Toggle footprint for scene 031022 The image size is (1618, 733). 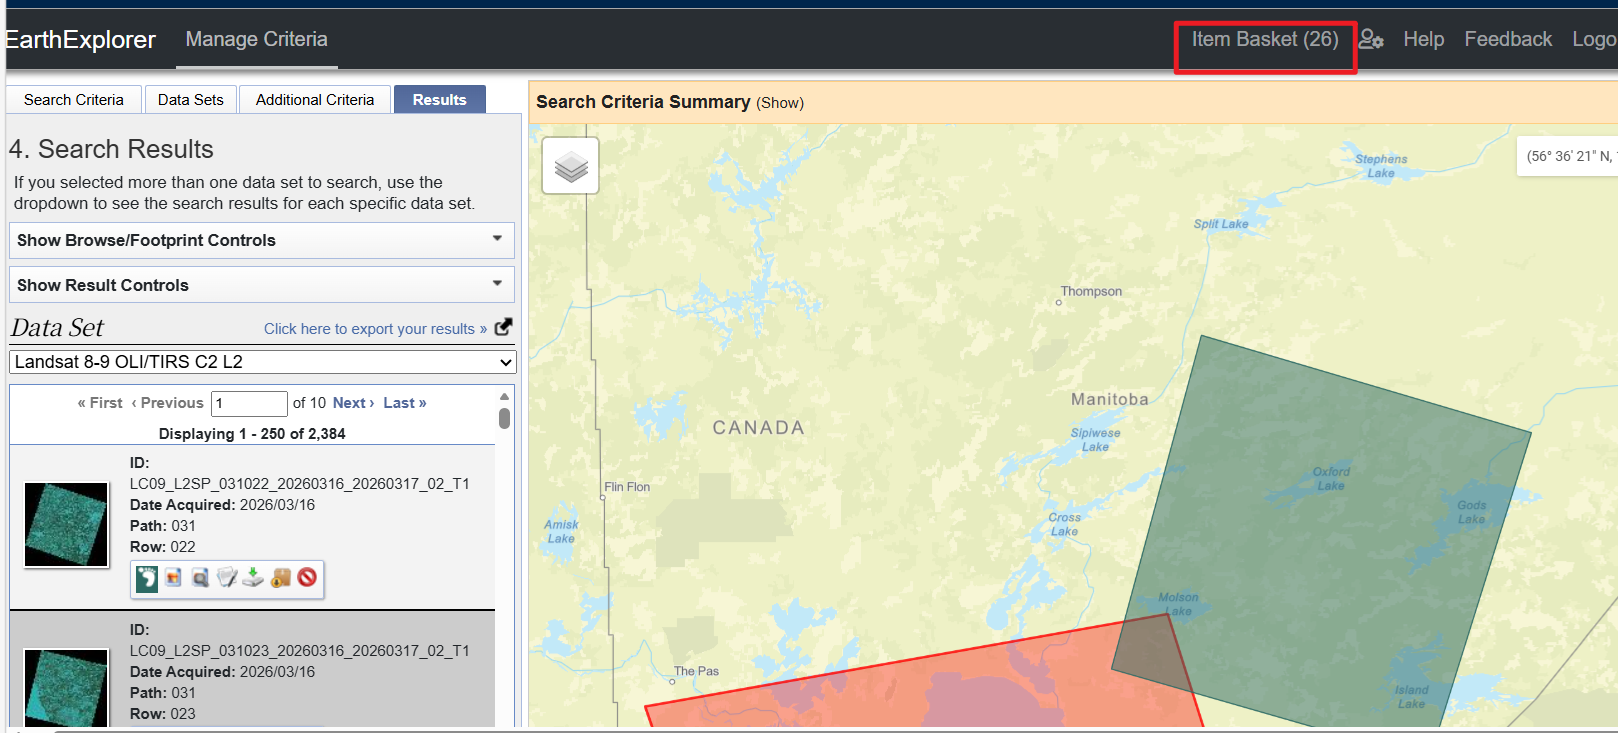click(x=147, y=578)
